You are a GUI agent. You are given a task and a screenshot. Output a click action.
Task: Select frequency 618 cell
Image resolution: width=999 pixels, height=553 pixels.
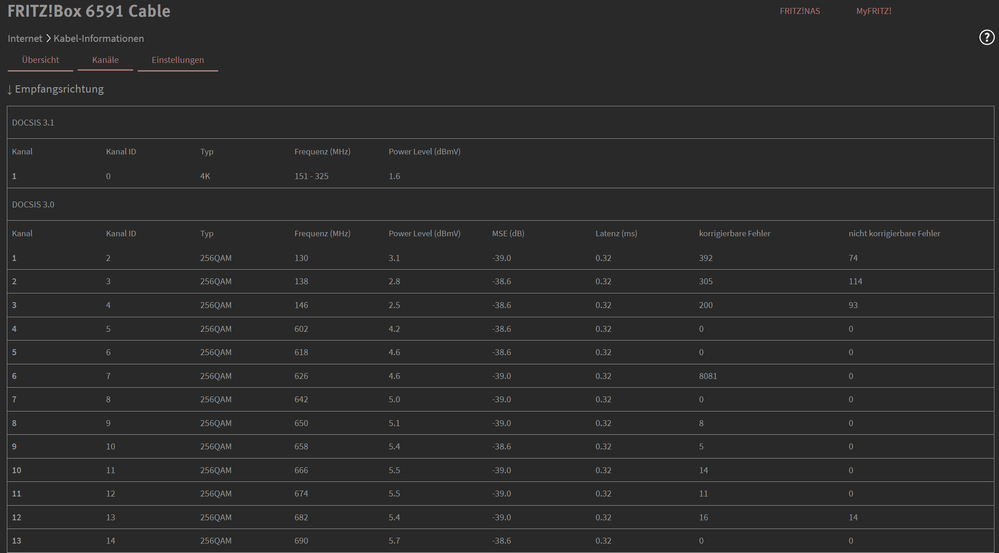pyautogui.click(x=301, y=352)
